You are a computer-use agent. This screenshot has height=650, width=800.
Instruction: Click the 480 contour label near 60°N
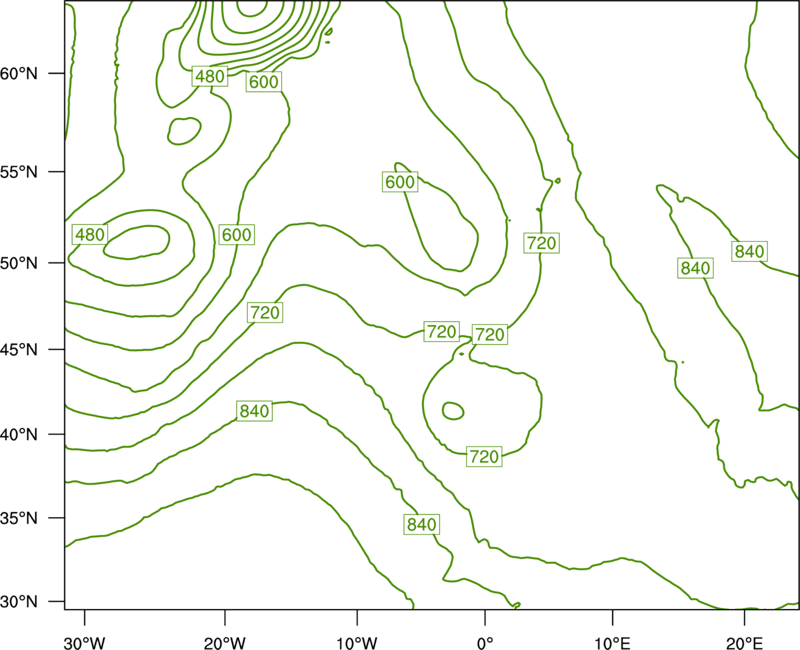210,77
